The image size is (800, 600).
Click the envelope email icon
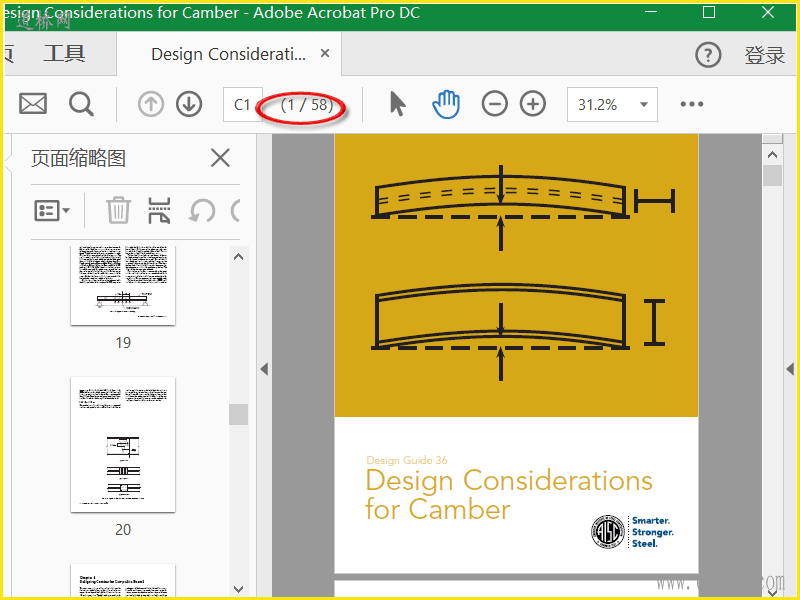33,104
